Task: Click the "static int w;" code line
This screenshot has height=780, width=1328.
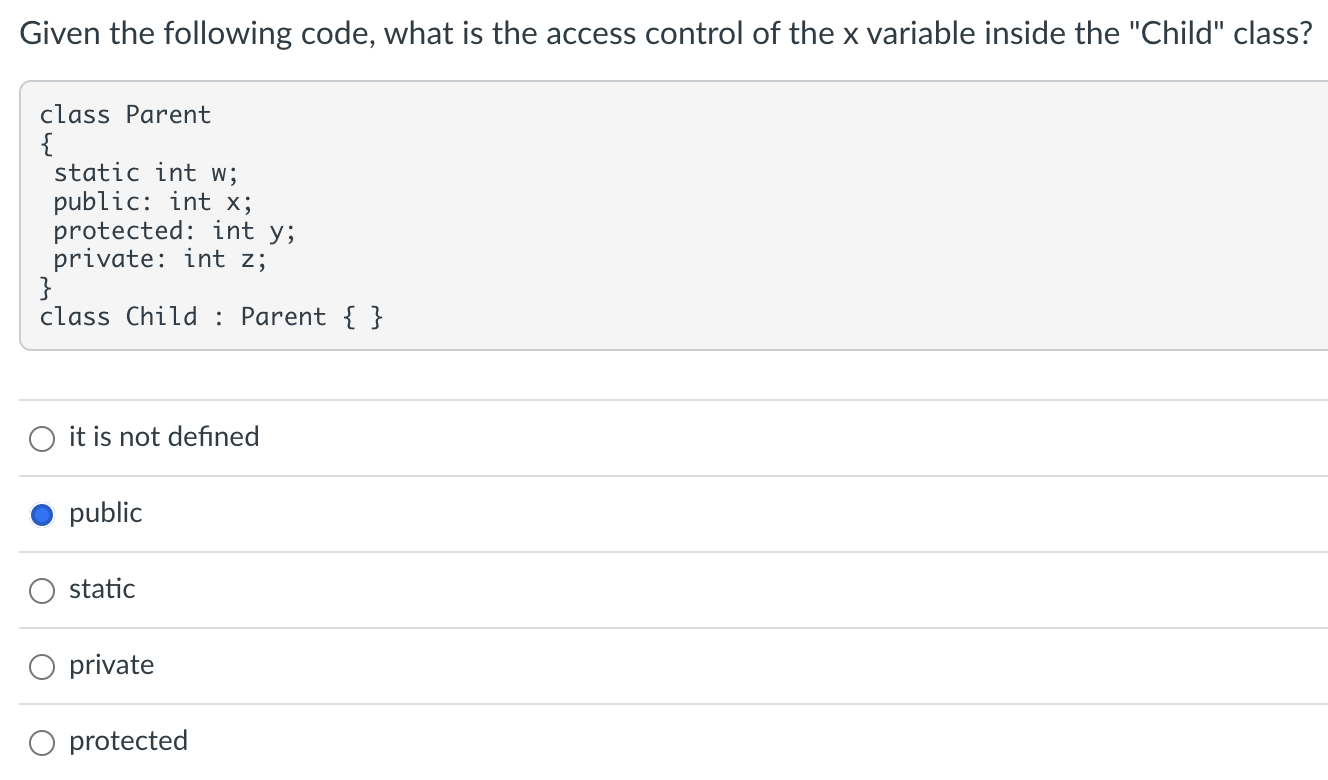Action: 146,172
